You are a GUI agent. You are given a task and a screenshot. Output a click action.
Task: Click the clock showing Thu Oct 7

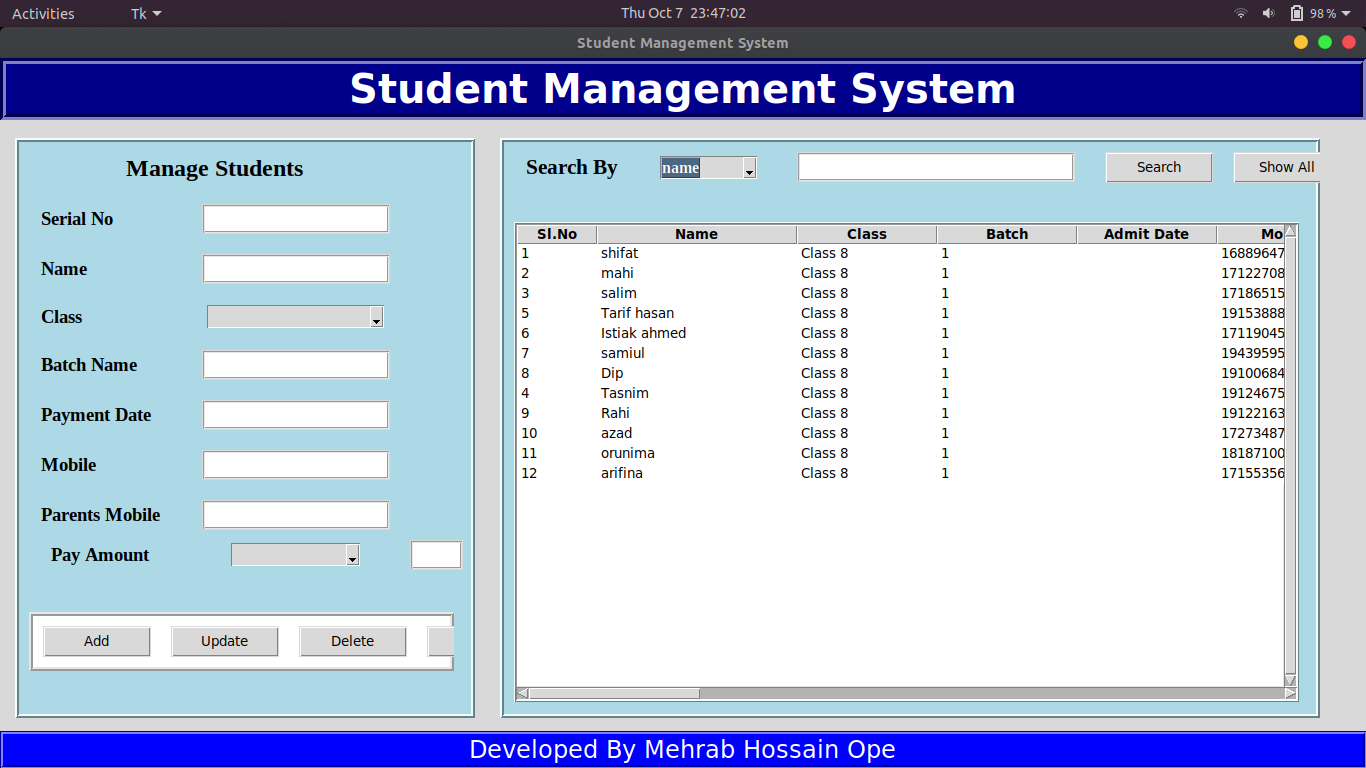click(x=683, y=13)
